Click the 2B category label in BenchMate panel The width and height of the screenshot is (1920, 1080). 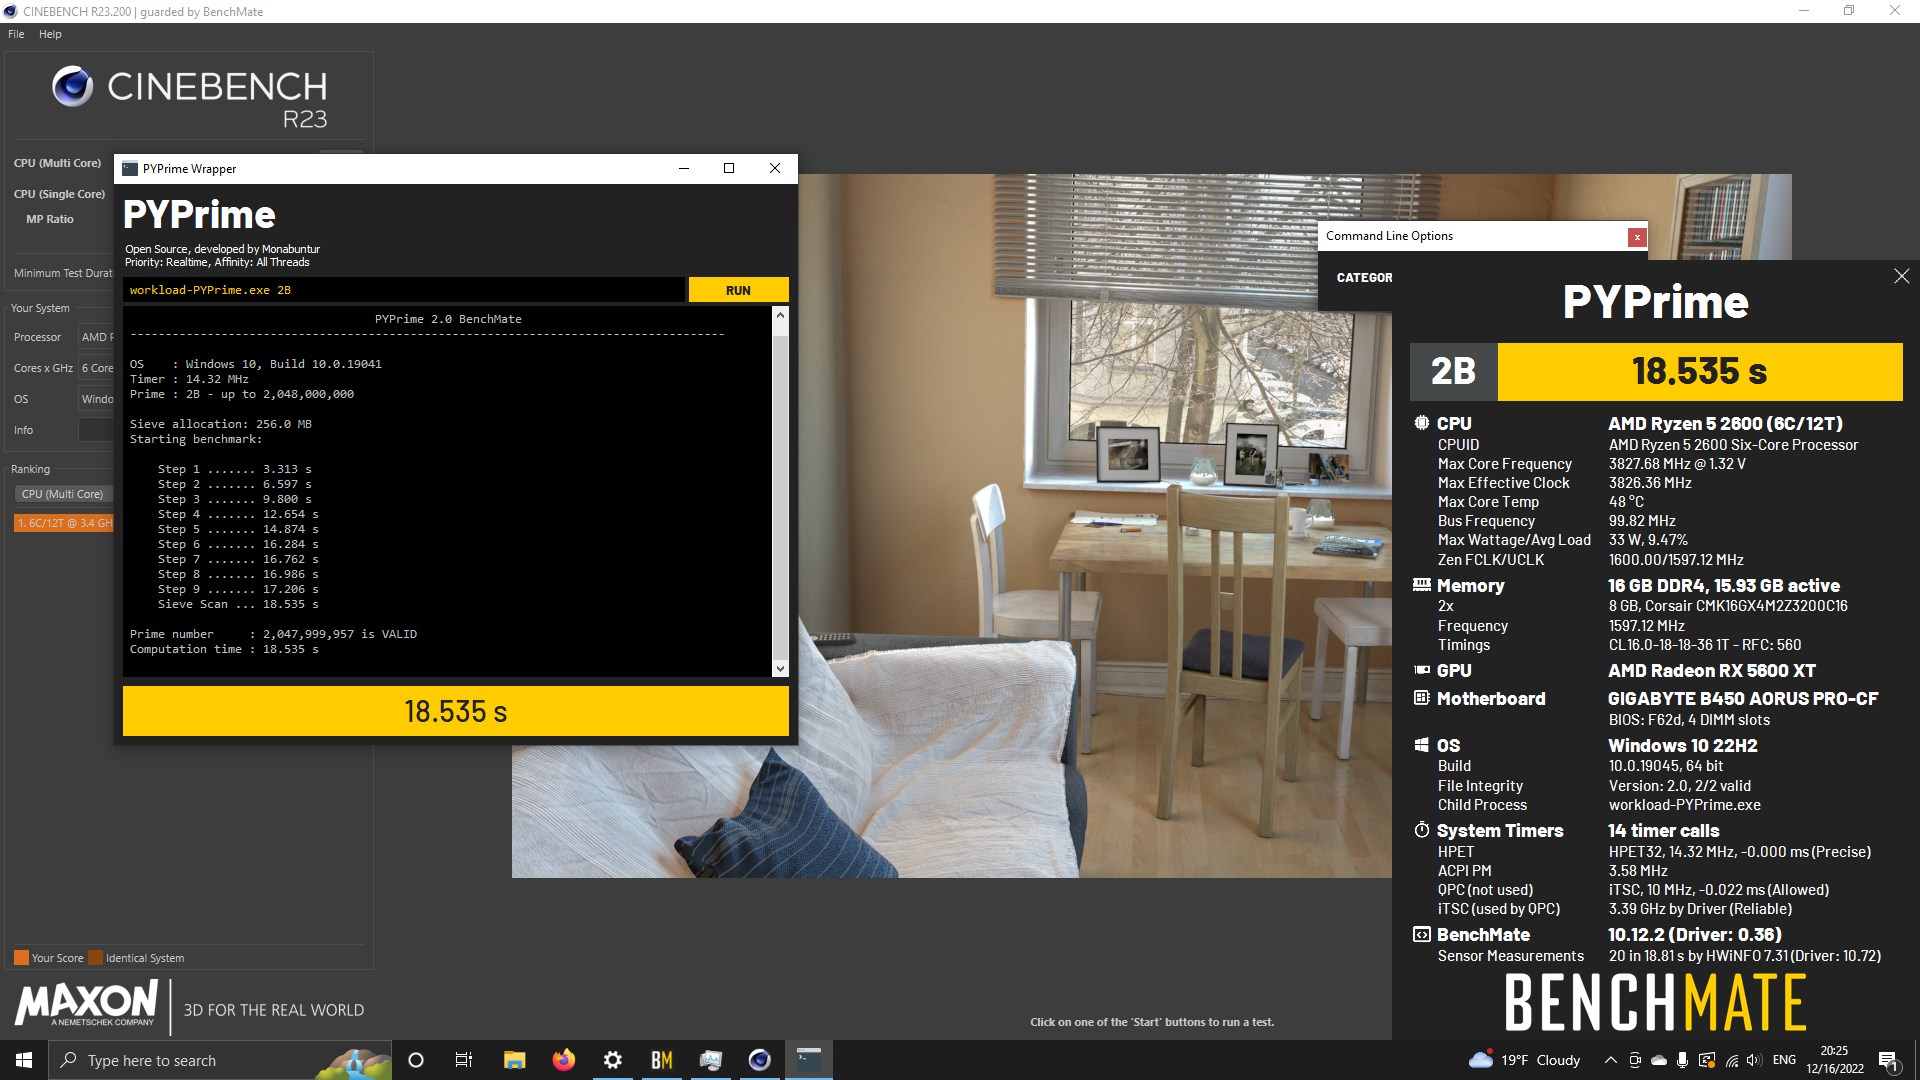(1453, 371)
